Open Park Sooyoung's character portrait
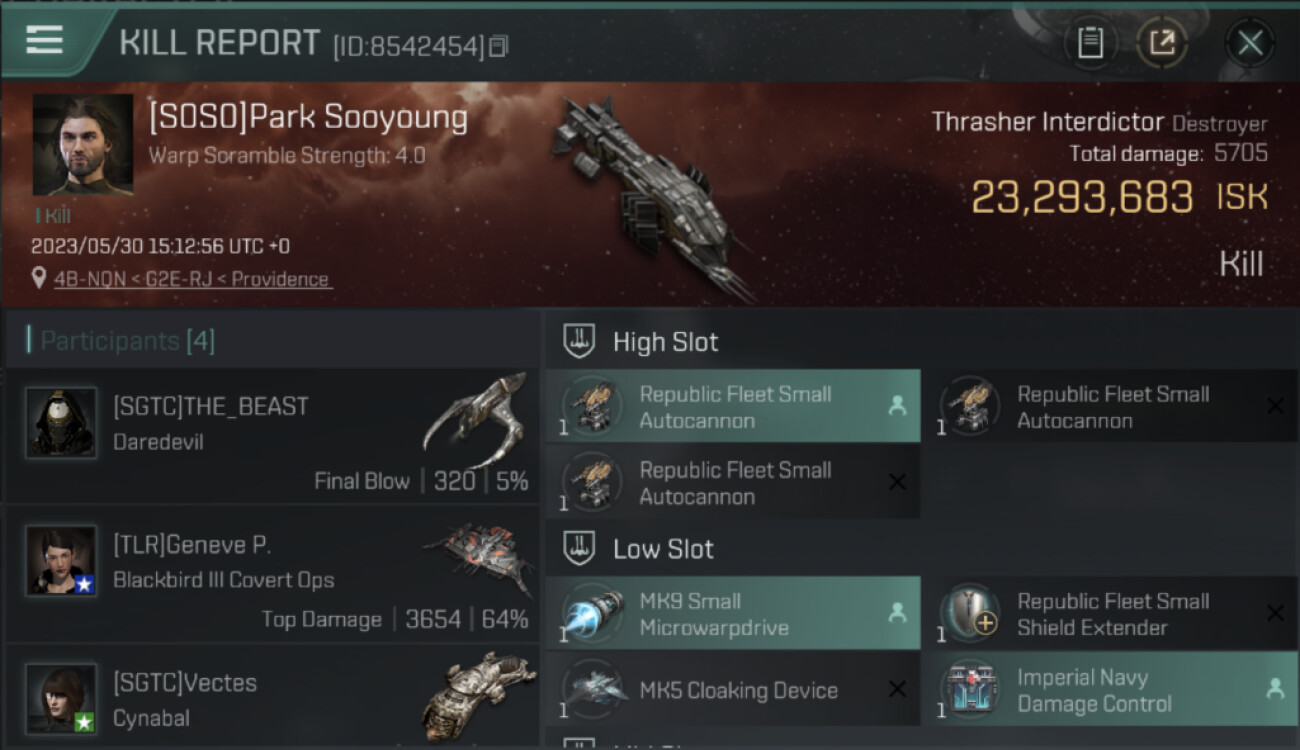The width and height of the screenshot is (1300, 750). [83, 145]
